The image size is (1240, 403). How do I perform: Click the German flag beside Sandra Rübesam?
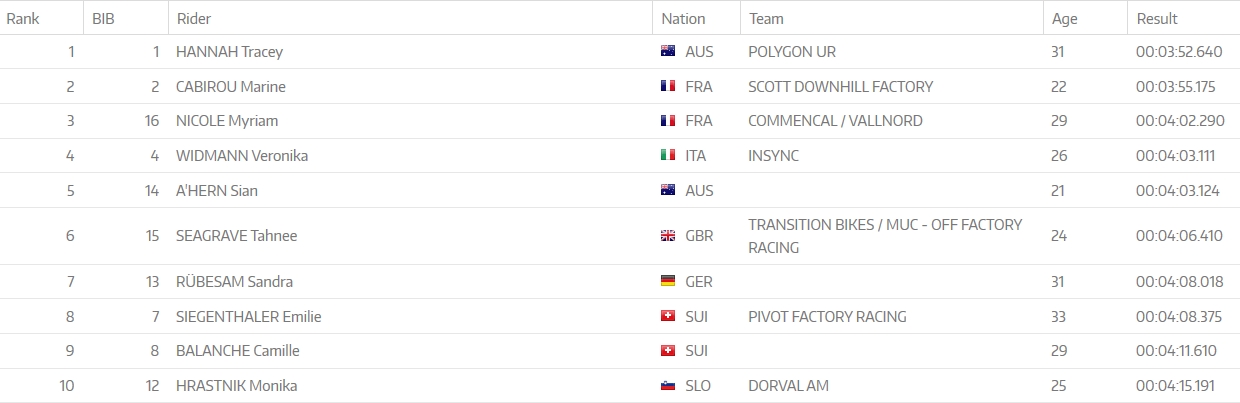pyautogui.click(x=668, y=282)
